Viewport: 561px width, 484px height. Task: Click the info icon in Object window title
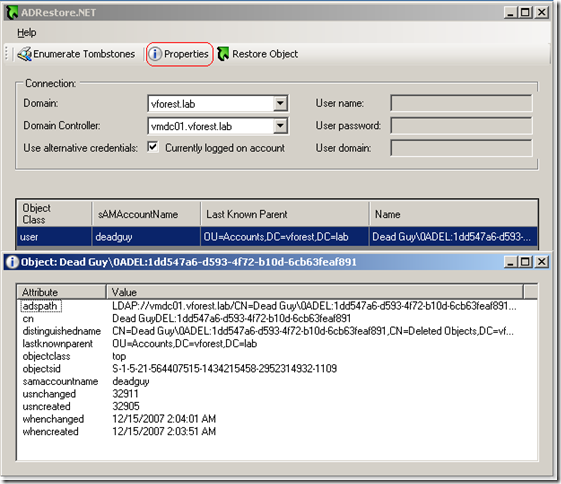[12, 262]
